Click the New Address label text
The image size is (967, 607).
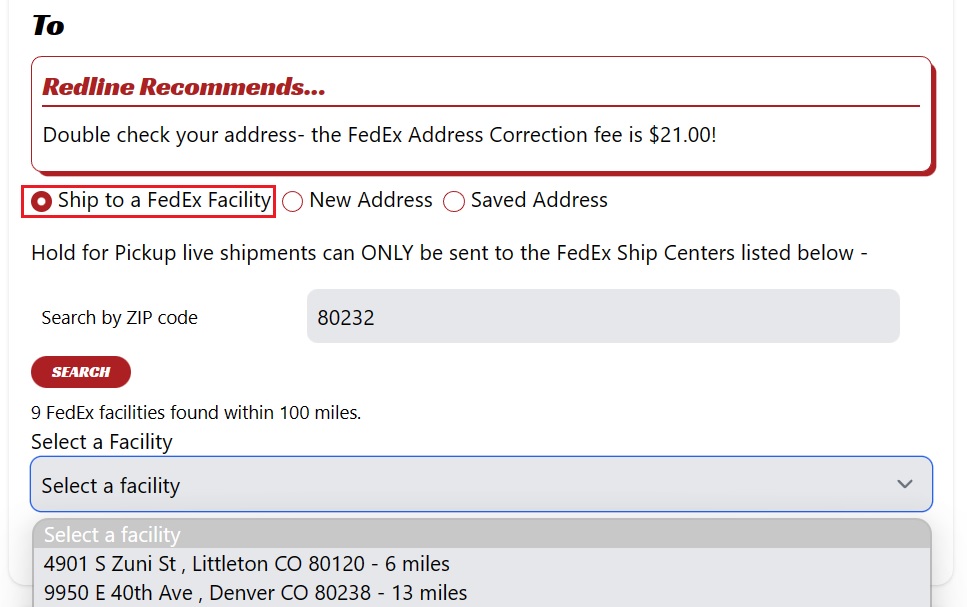(x=371, y=200)
